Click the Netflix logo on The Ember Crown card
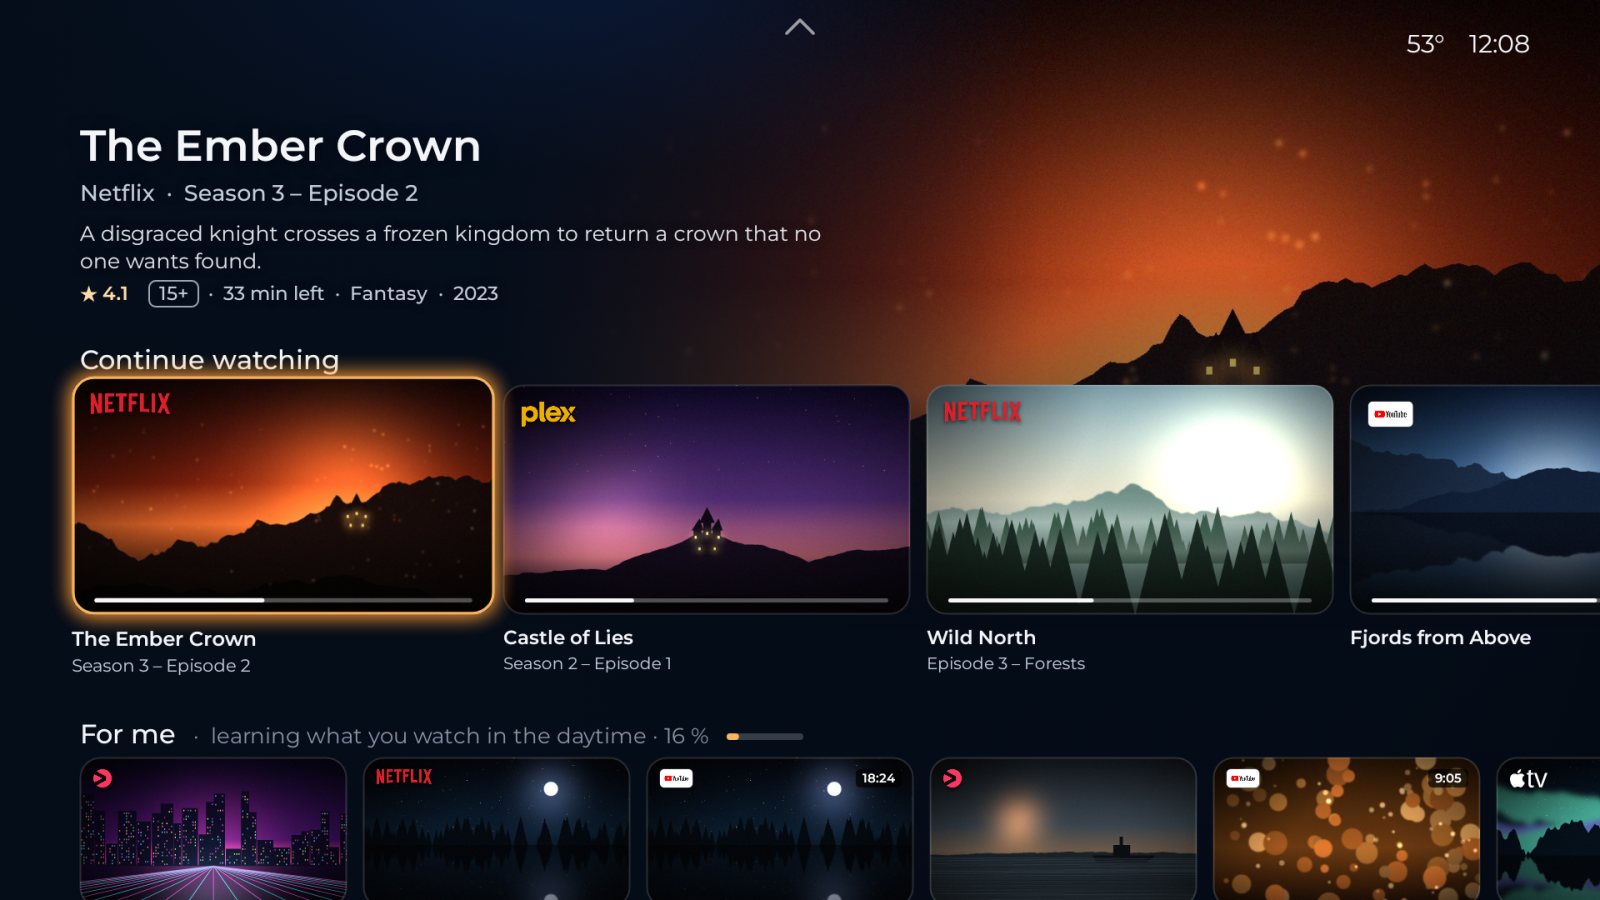Viewport: 1600px width, 900px height. click(x=130, y=403)
